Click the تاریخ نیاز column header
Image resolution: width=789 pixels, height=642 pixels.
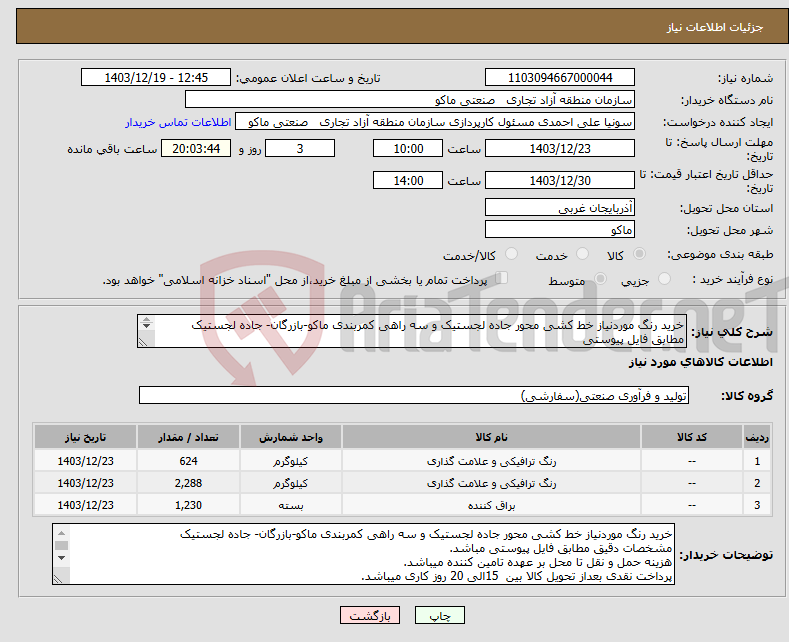pyautogui.click(x=85, y=437)
